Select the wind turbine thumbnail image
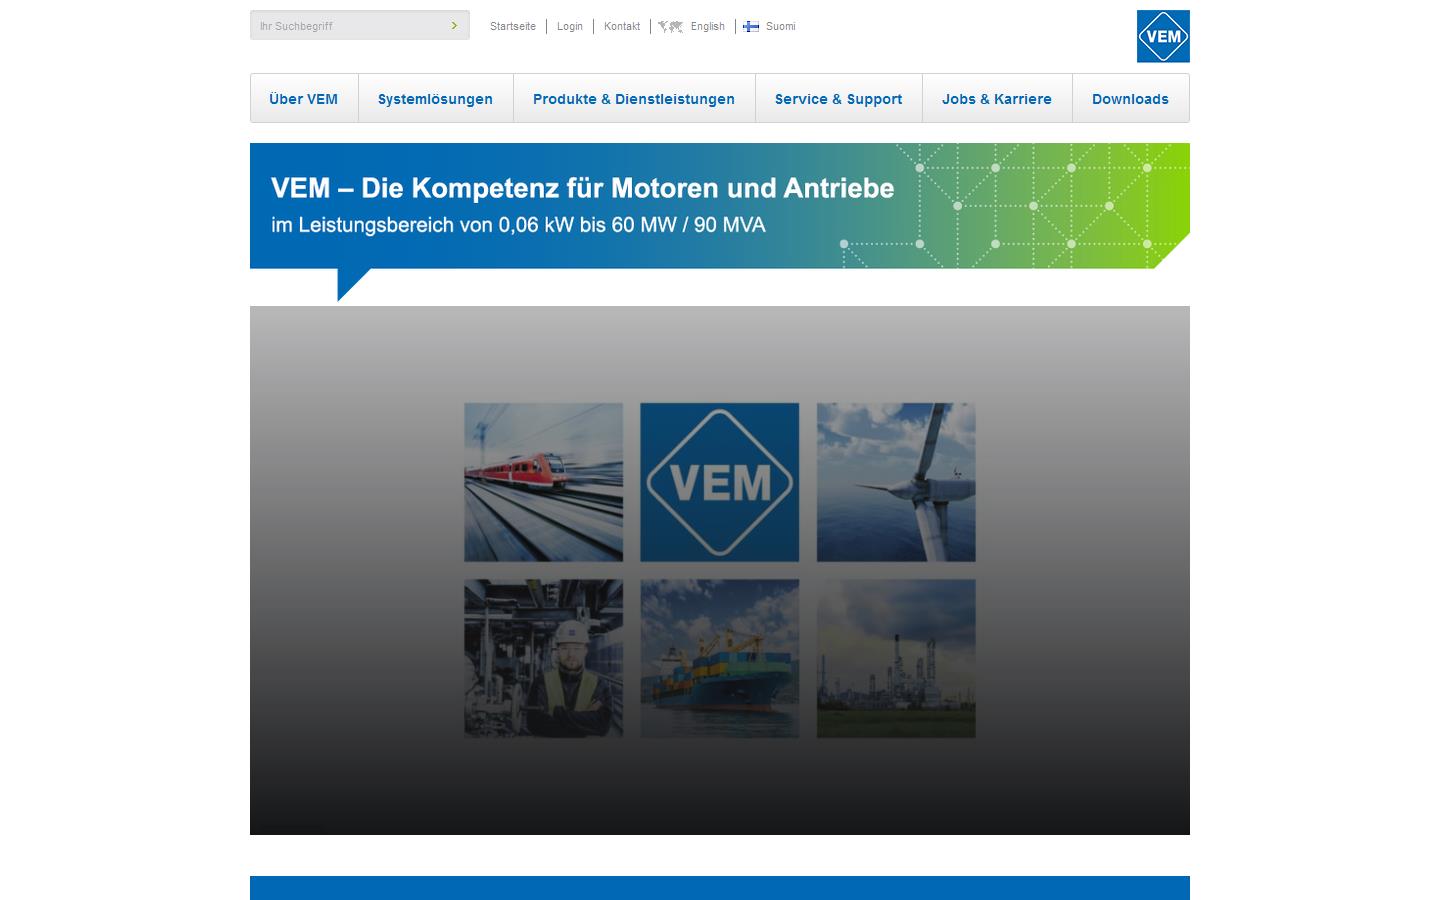The height and width of the screenshot is (900, 1440). coord(896,481)
